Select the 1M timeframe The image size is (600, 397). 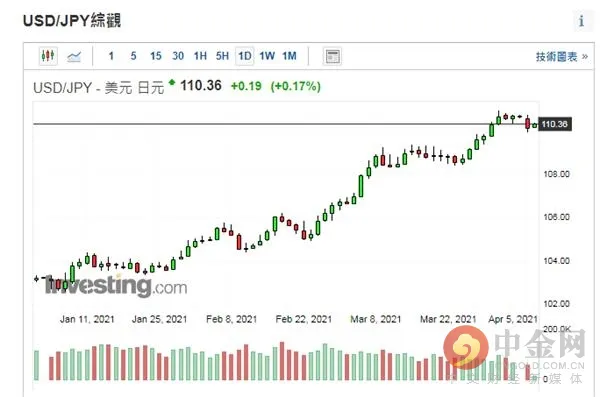click(x=290, y=56)
